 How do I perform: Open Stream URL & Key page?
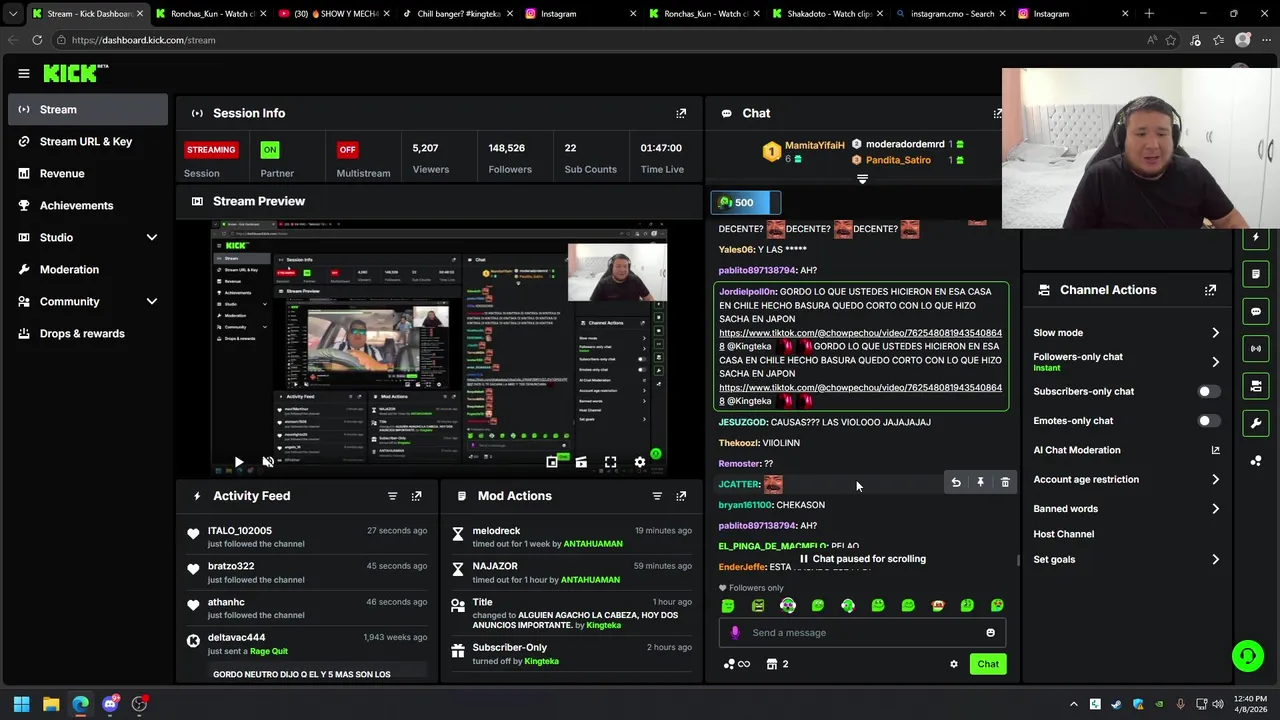88,142
